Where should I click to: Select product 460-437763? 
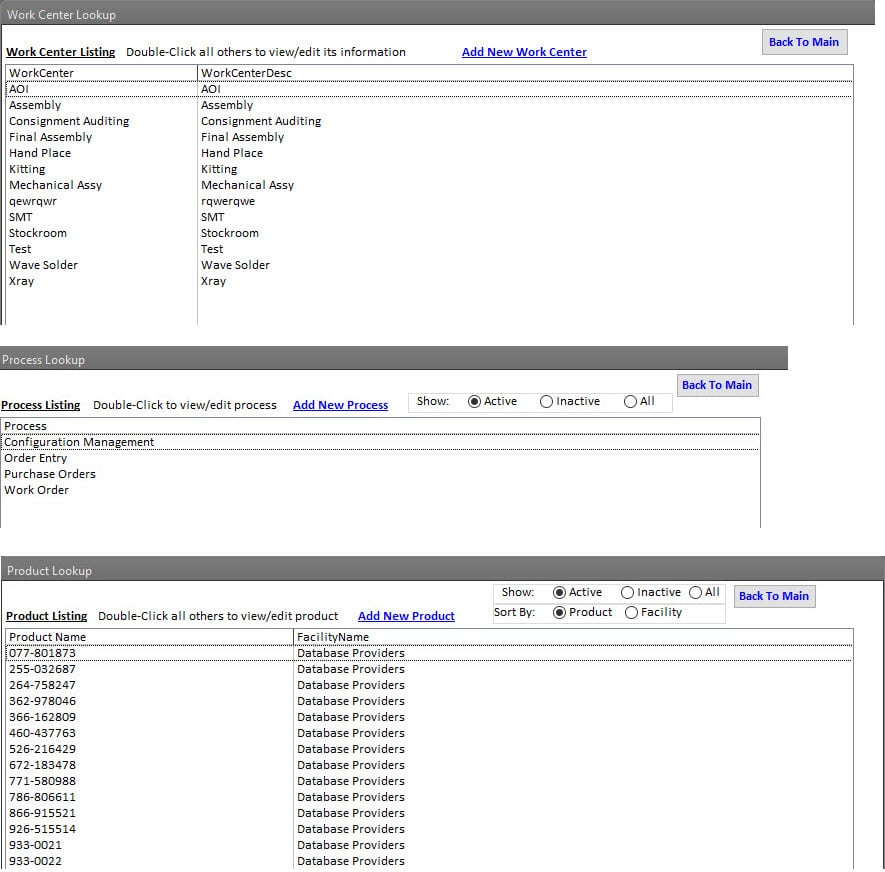pos(429,733)
